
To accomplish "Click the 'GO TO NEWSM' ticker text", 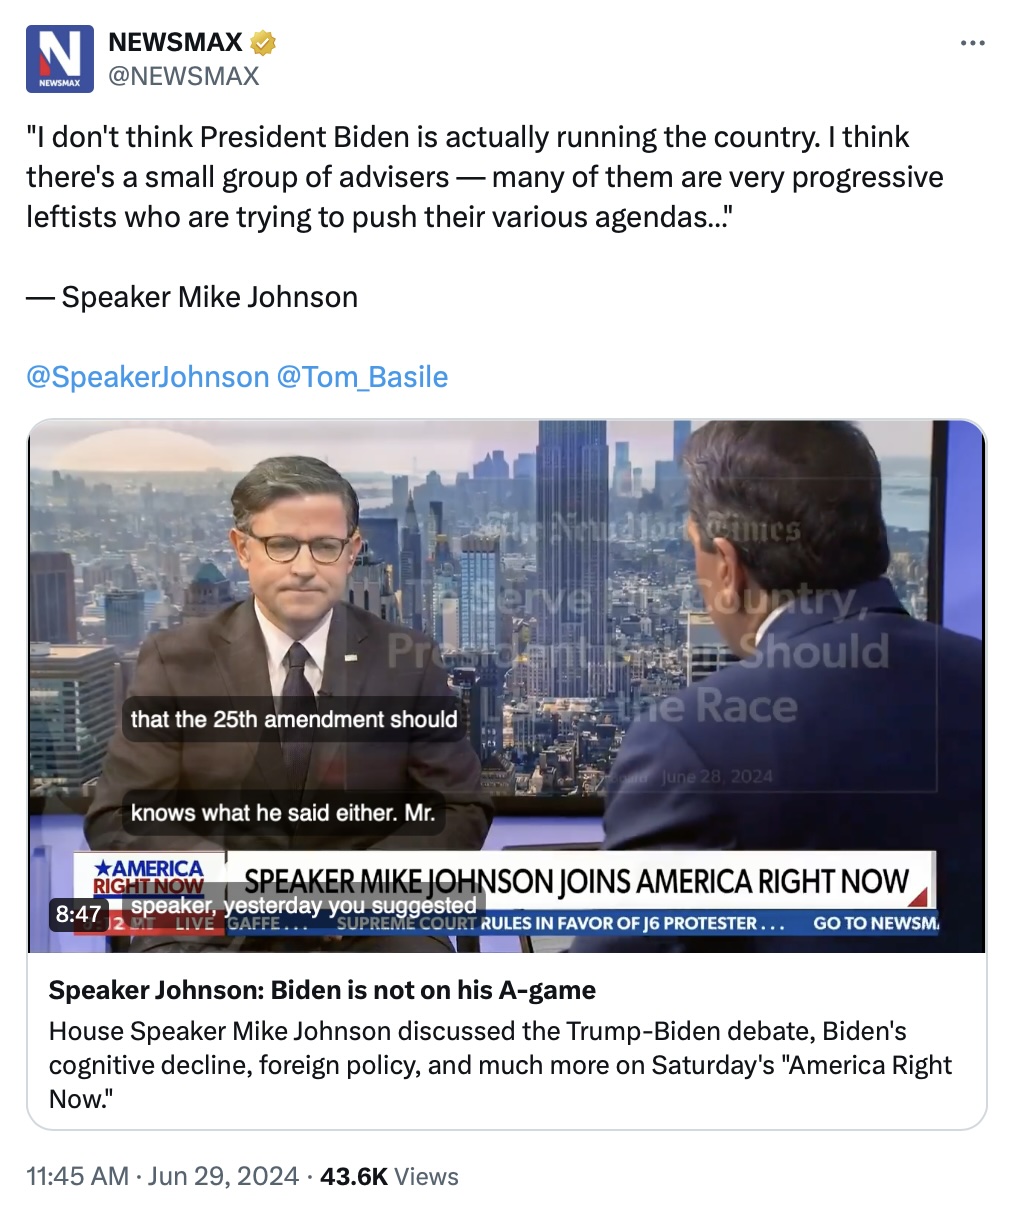I will (x=876, y=923).
